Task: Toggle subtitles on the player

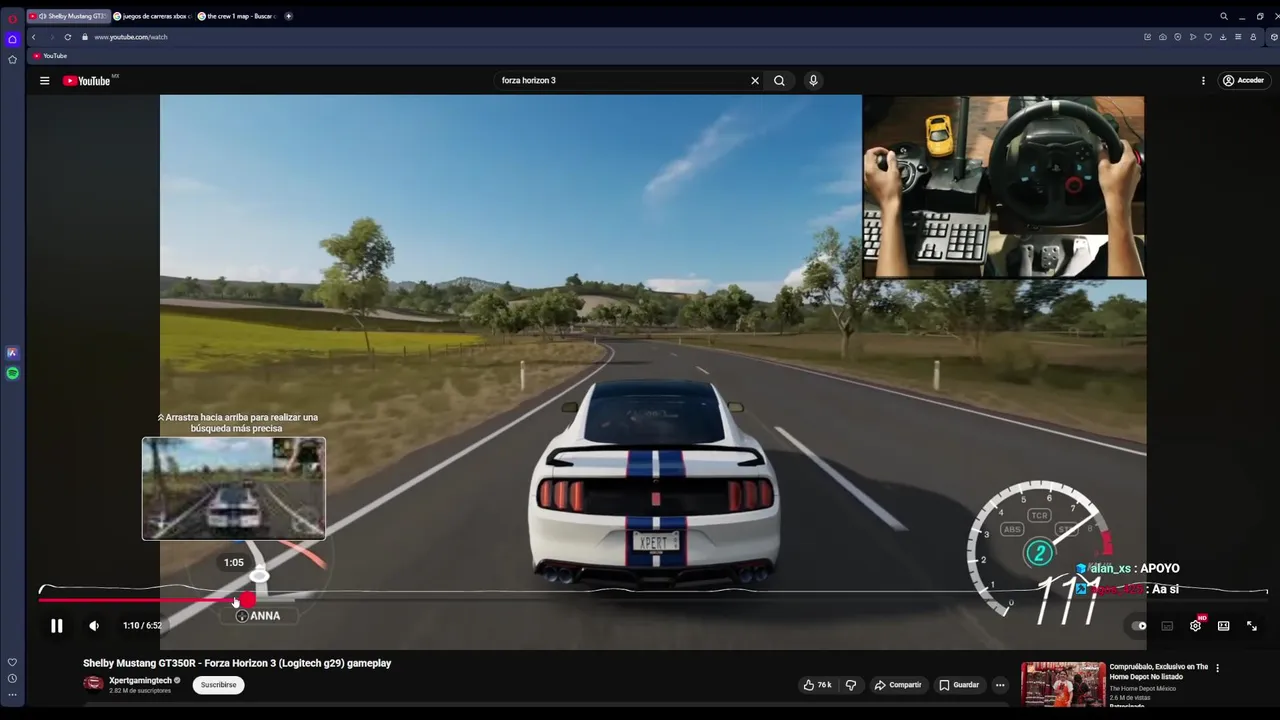Action: tap(1167, 626)
